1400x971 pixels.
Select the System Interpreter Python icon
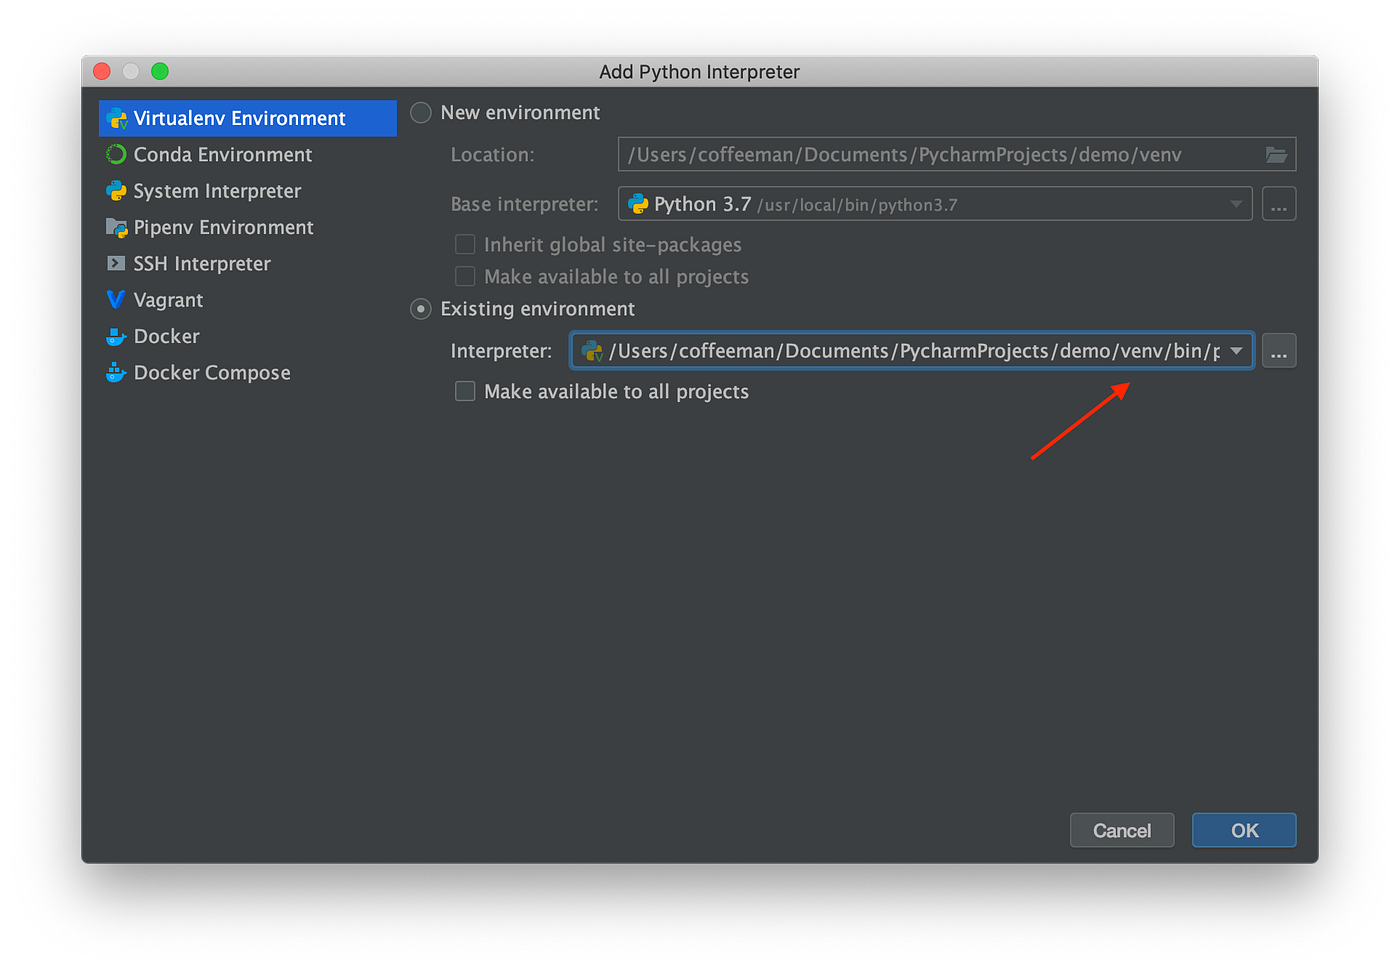coord(115,190)
